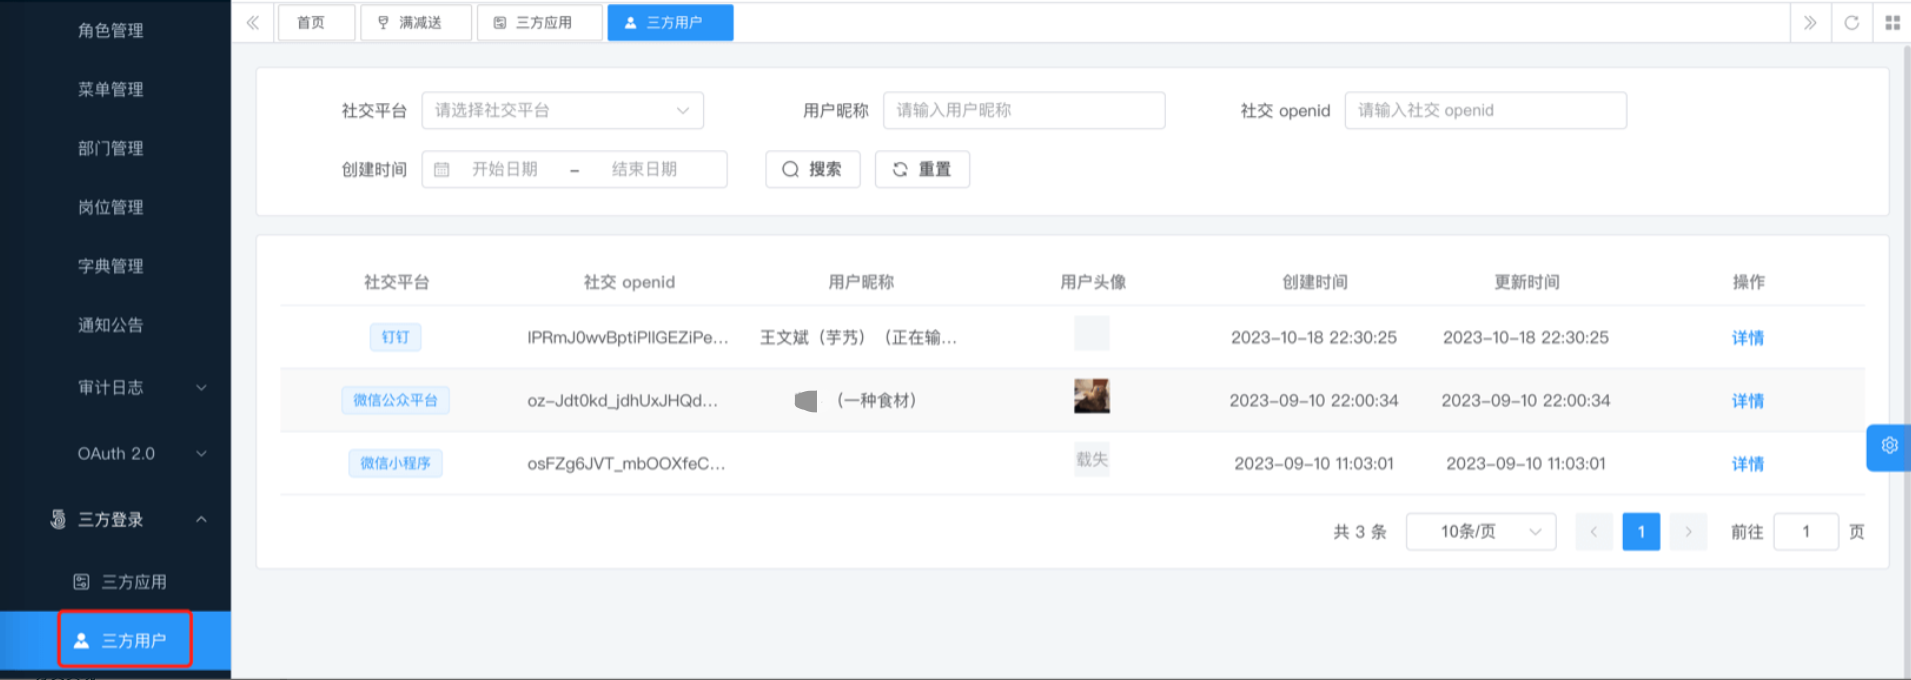This screenshot has width=1911, height=680.
Task: Click the refresh icon in tab bar
Action: (x=1851, y=22)
